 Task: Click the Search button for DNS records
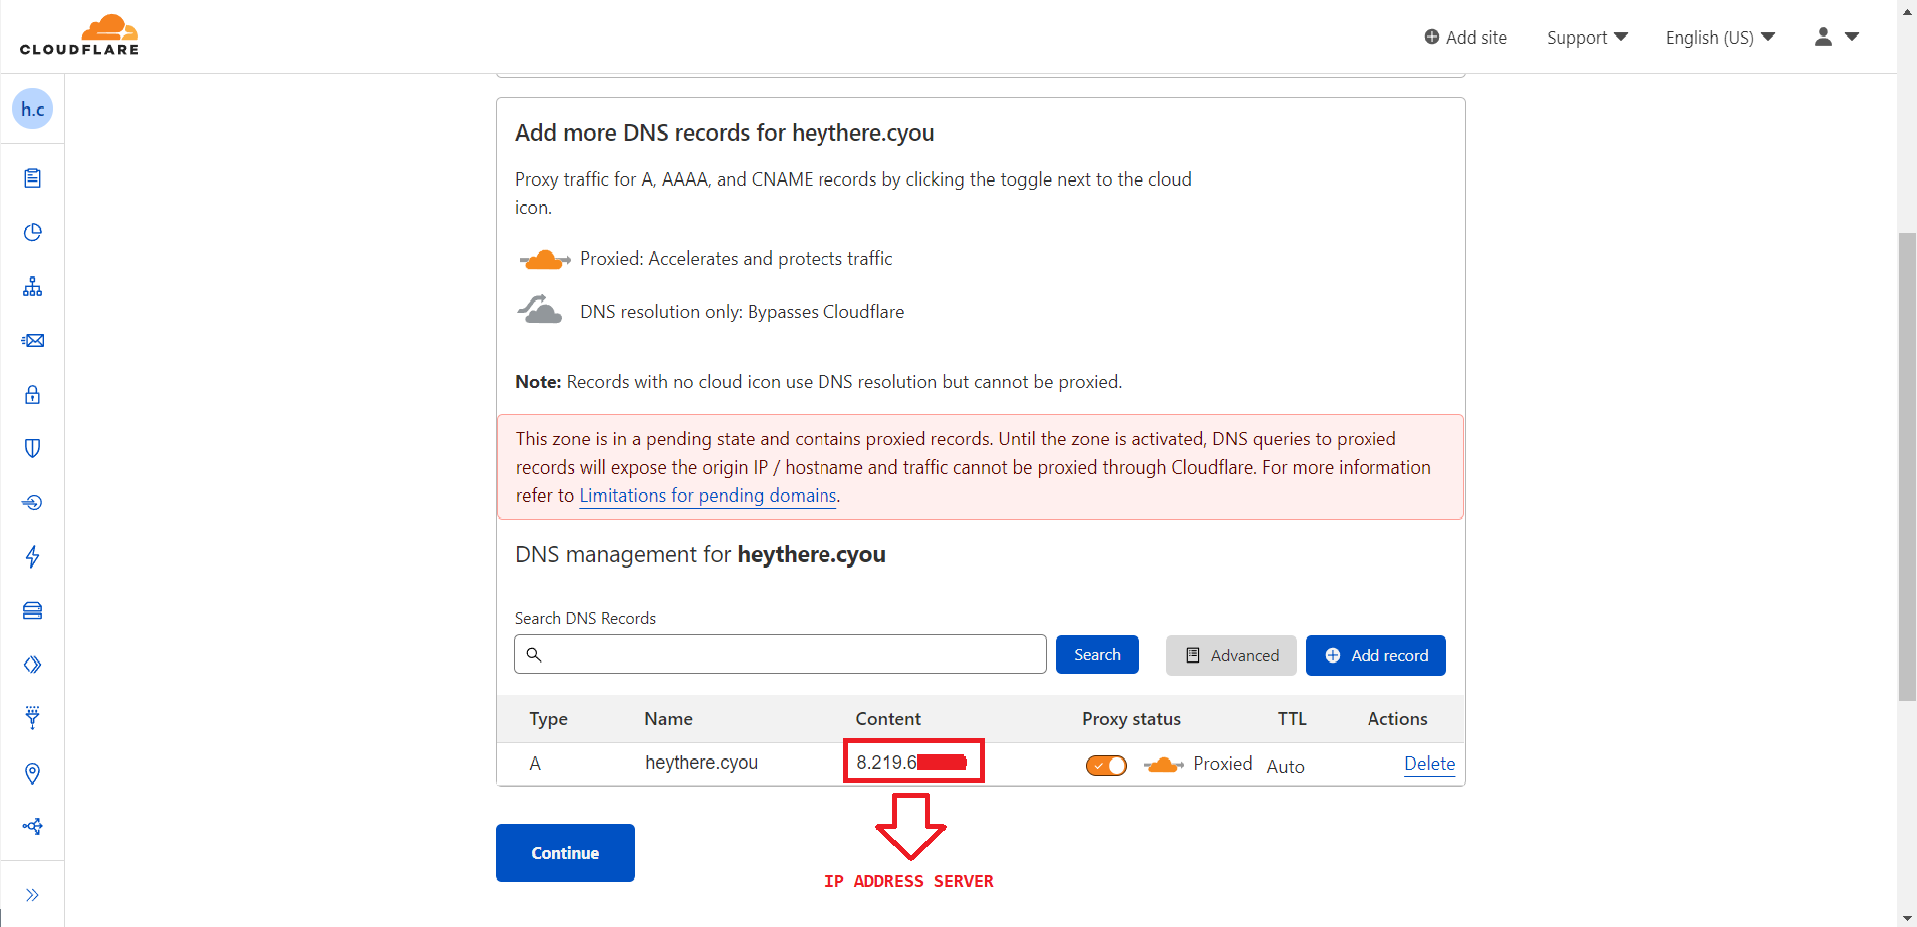coord(1097,655)
